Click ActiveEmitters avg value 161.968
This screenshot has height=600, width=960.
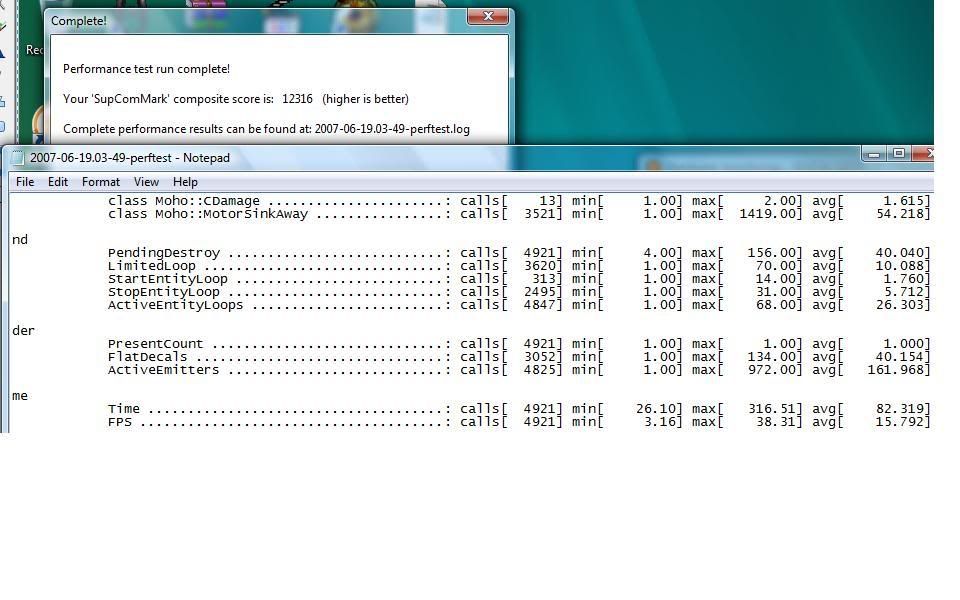[x=896, y=370]
